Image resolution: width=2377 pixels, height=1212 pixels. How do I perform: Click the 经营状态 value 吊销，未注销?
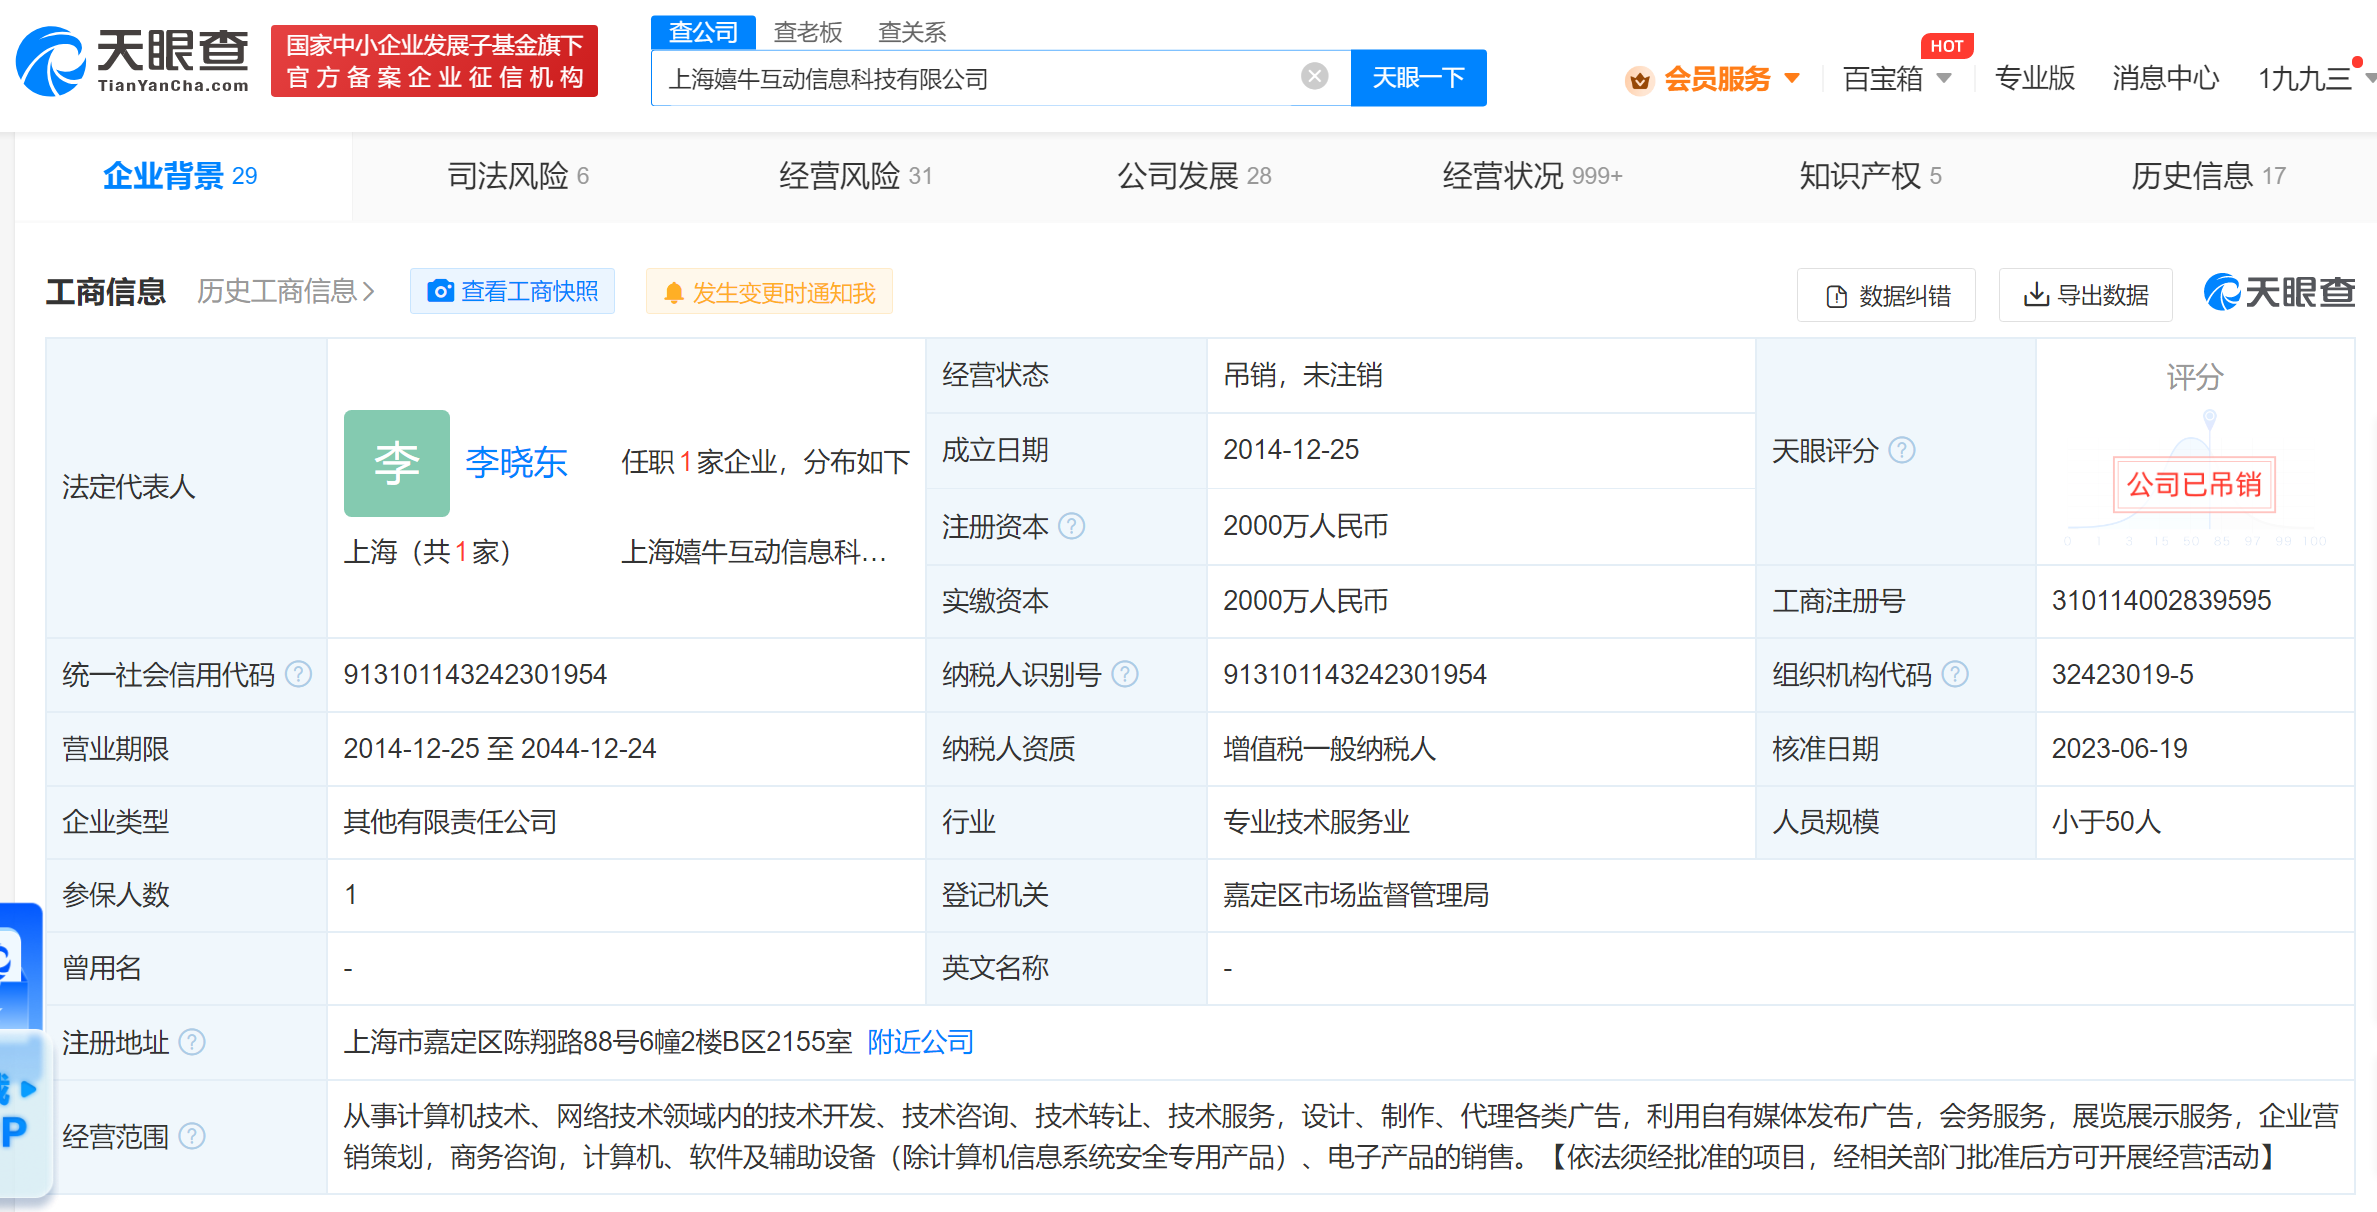pyautogui.click(x=1302, y=375)
